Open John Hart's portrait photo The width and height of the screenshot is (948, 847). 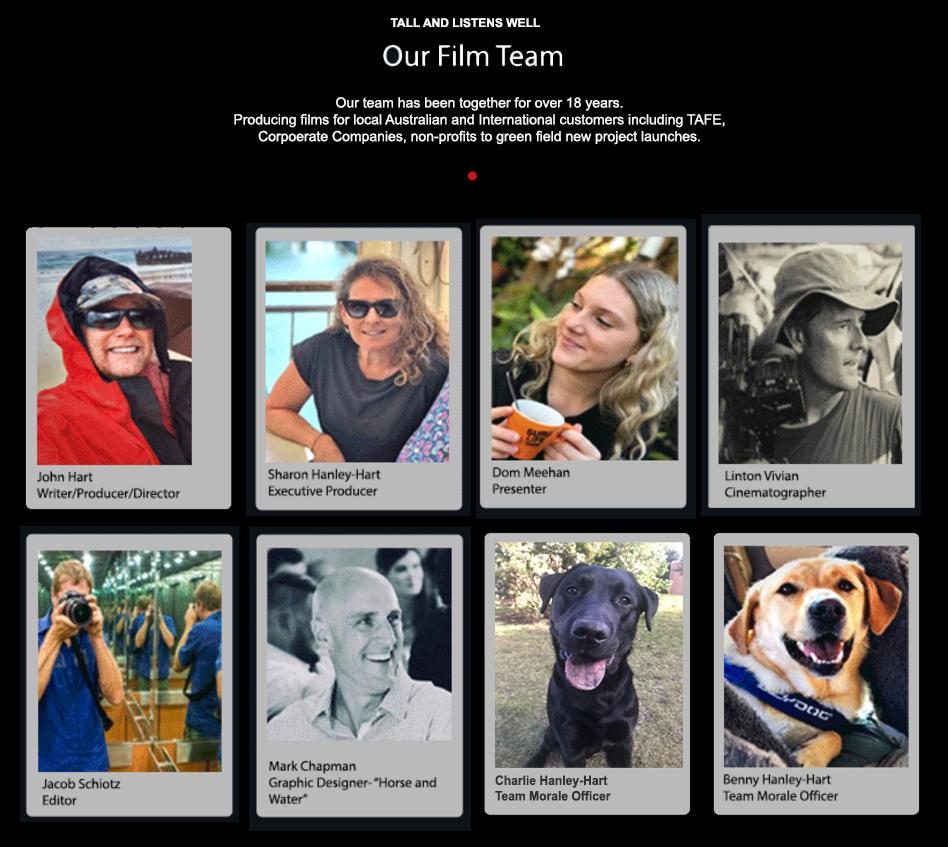pos(114,351)
